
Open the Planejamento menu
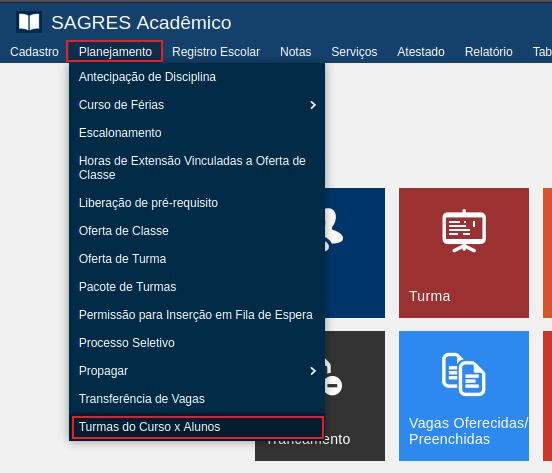tap(115, 52)
